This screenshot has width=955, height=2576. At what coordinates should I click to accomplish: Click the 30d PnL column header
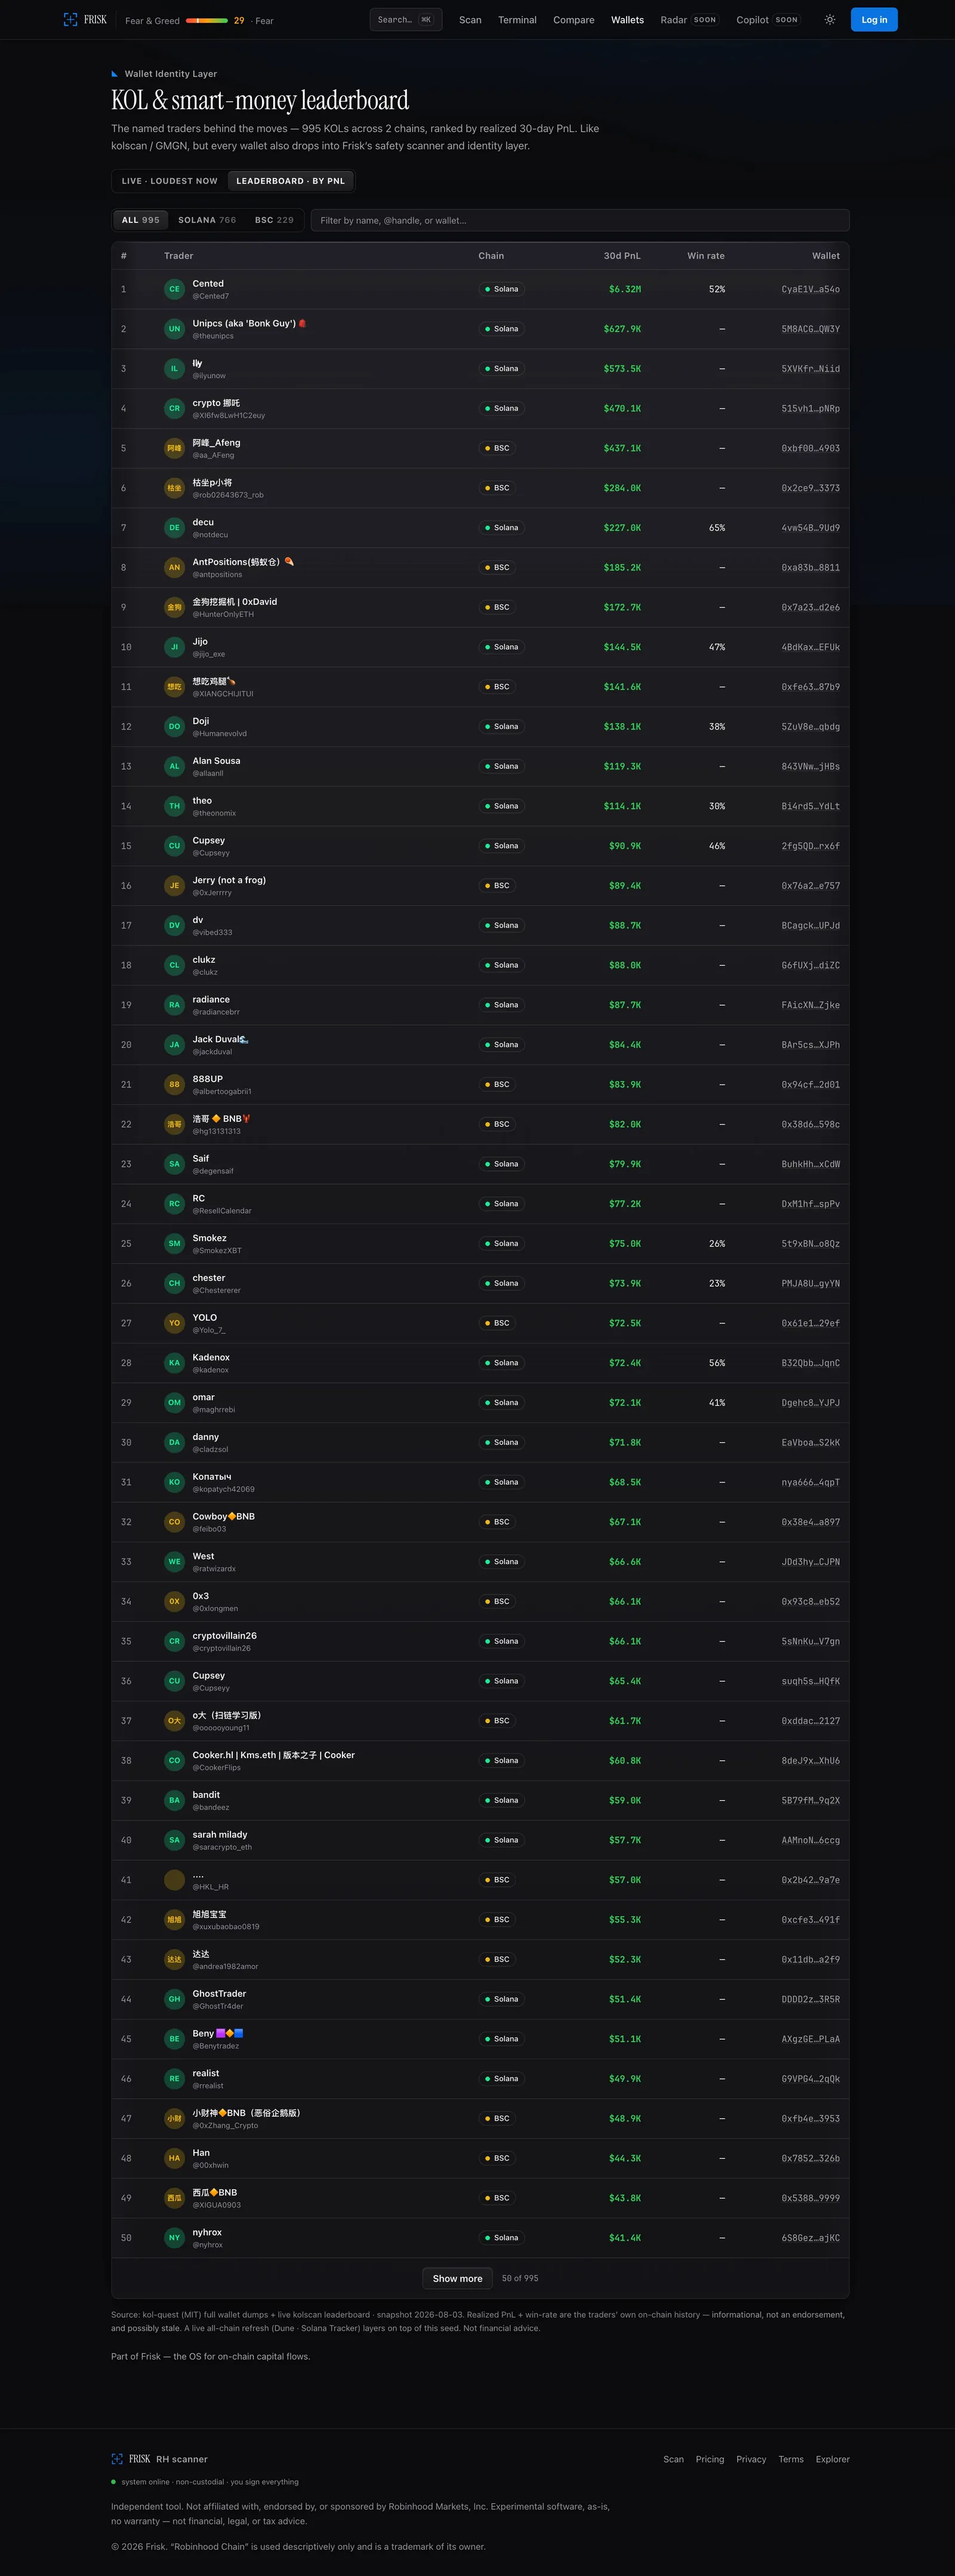(x=622, y=256)
